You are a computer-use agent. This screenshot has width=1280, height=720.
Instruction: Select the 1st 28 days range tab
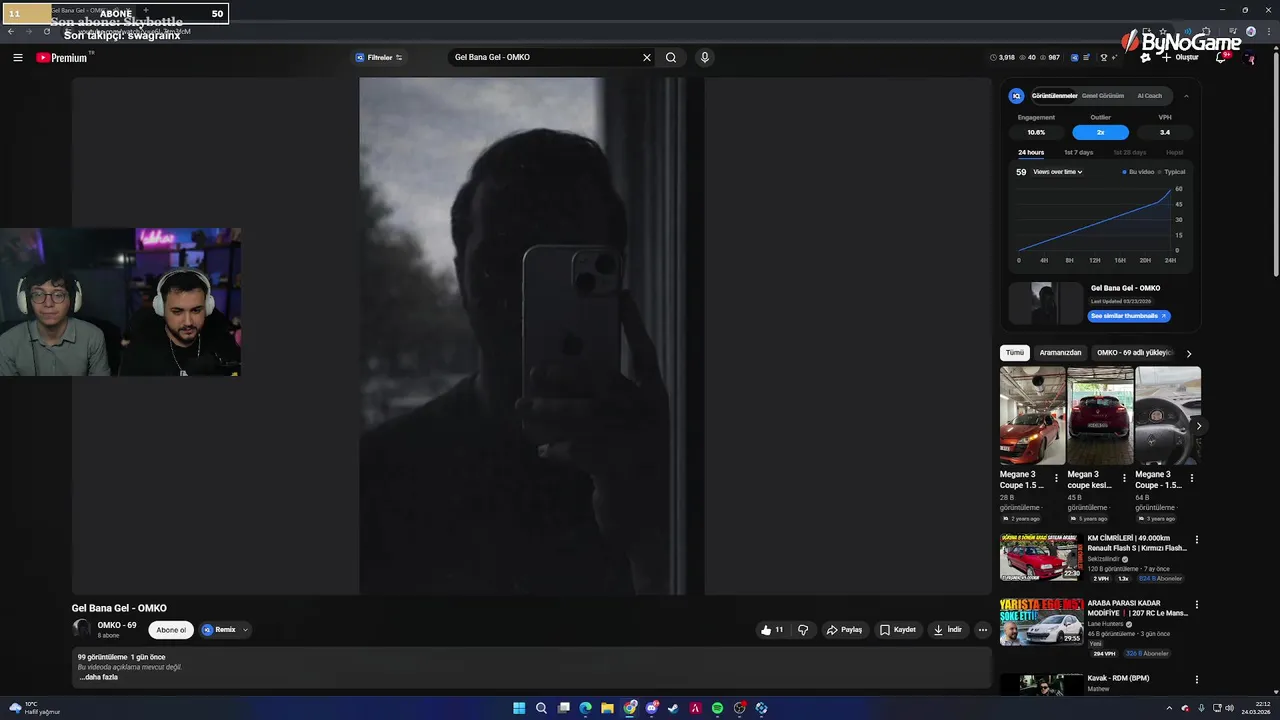[x=1130, y=152]
